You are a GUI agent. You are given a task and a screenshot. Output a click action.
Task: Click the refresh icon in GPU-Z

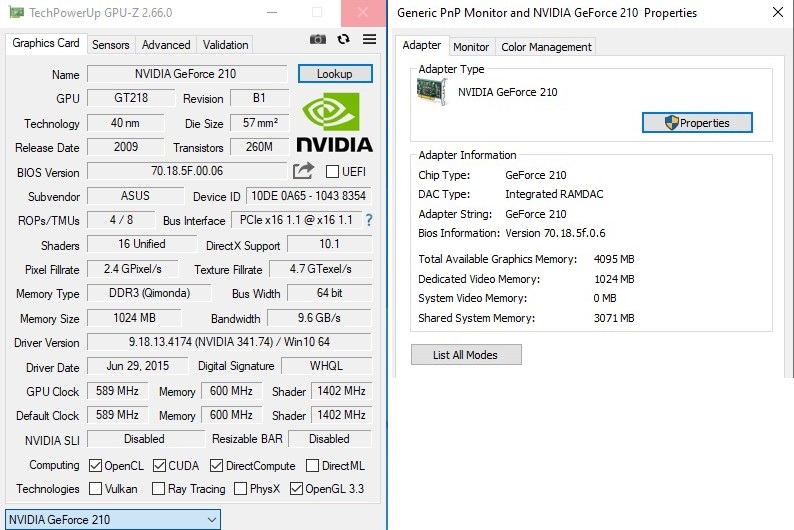point(344,39)
